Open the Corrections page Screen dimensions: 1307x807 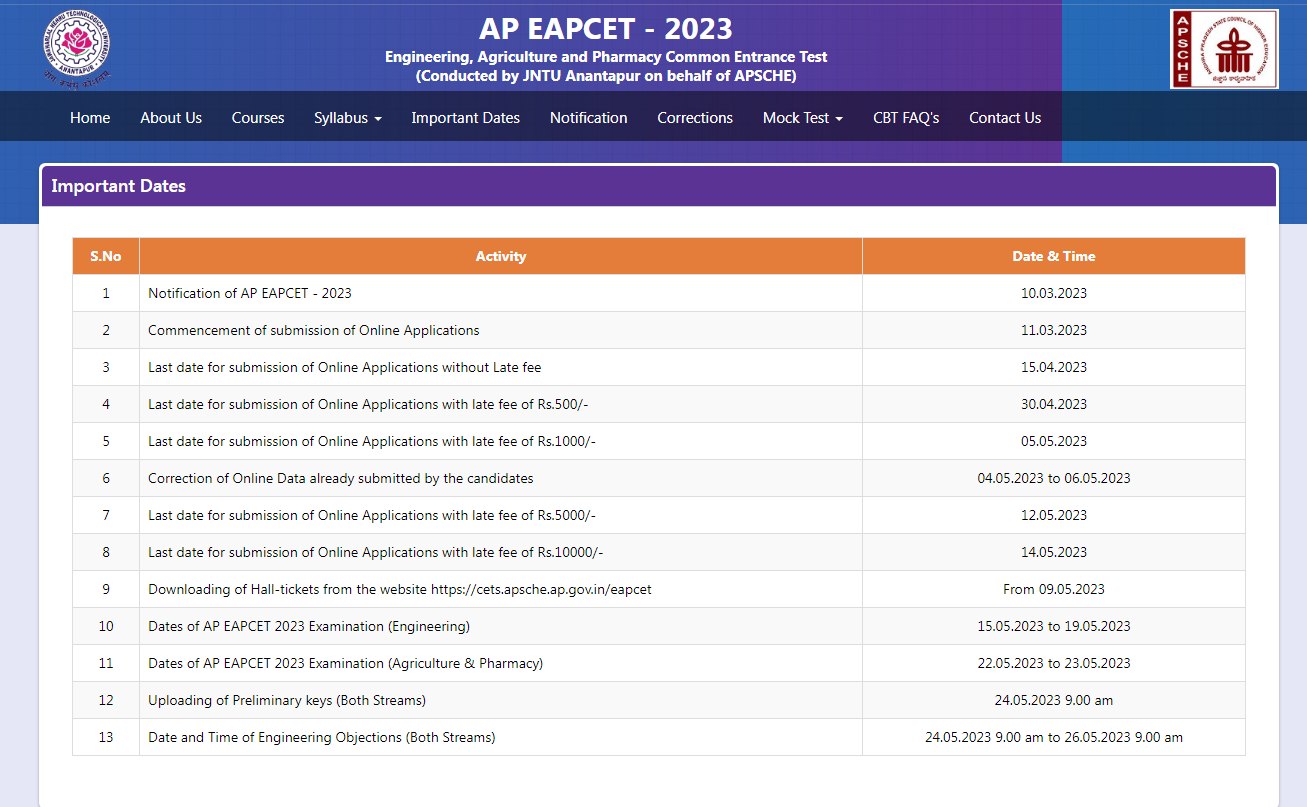click(x=695, y=117)
